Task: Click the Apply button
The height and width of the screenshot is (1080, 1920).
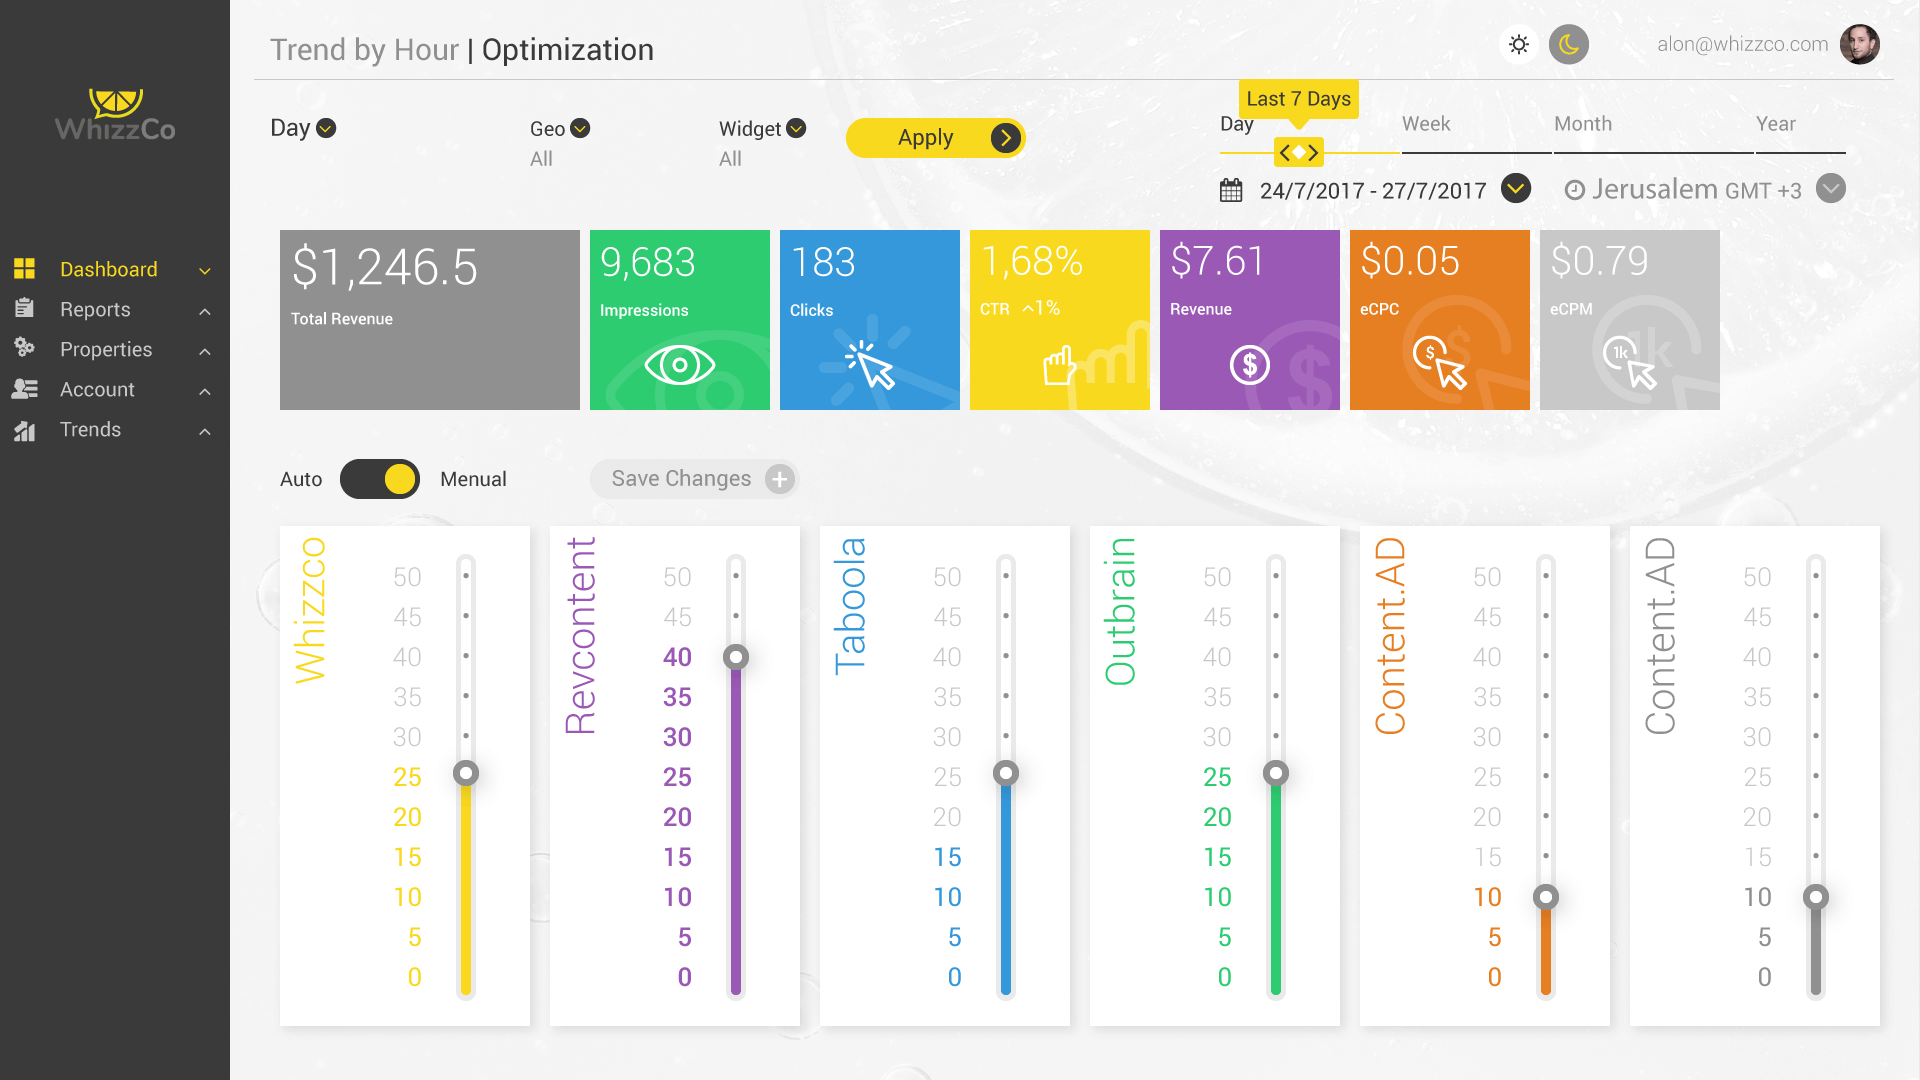Action: (x=935, y=138)
